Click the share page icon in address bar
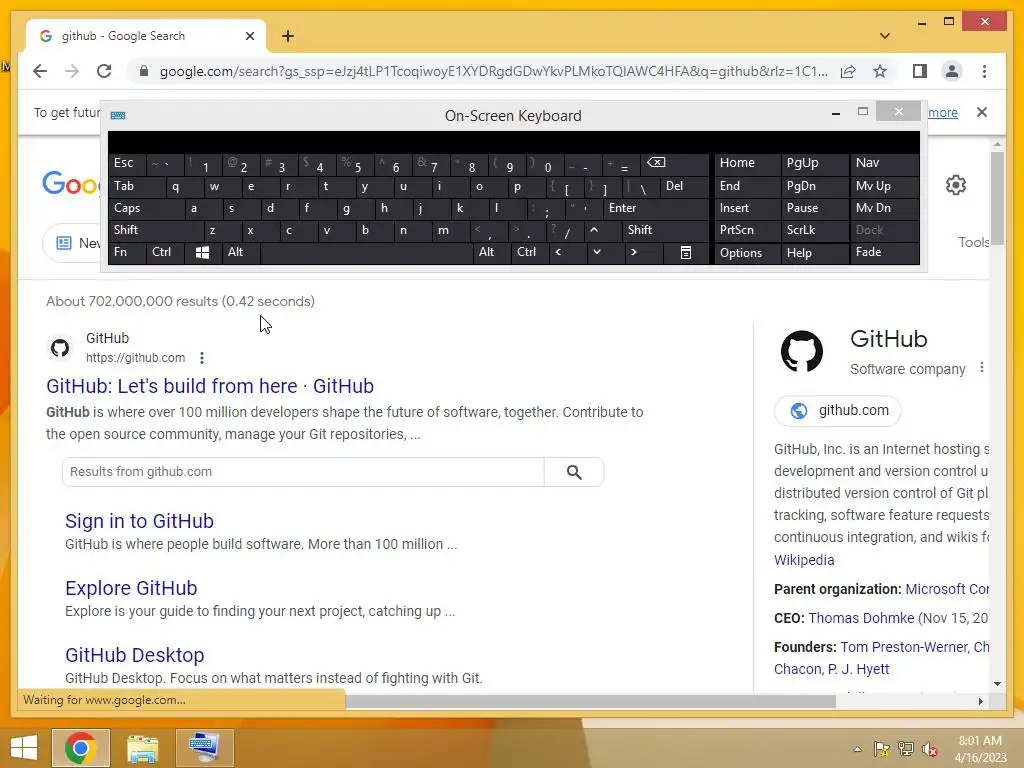1024x768 pixels. pyautogui.click(x=848, y=71)
